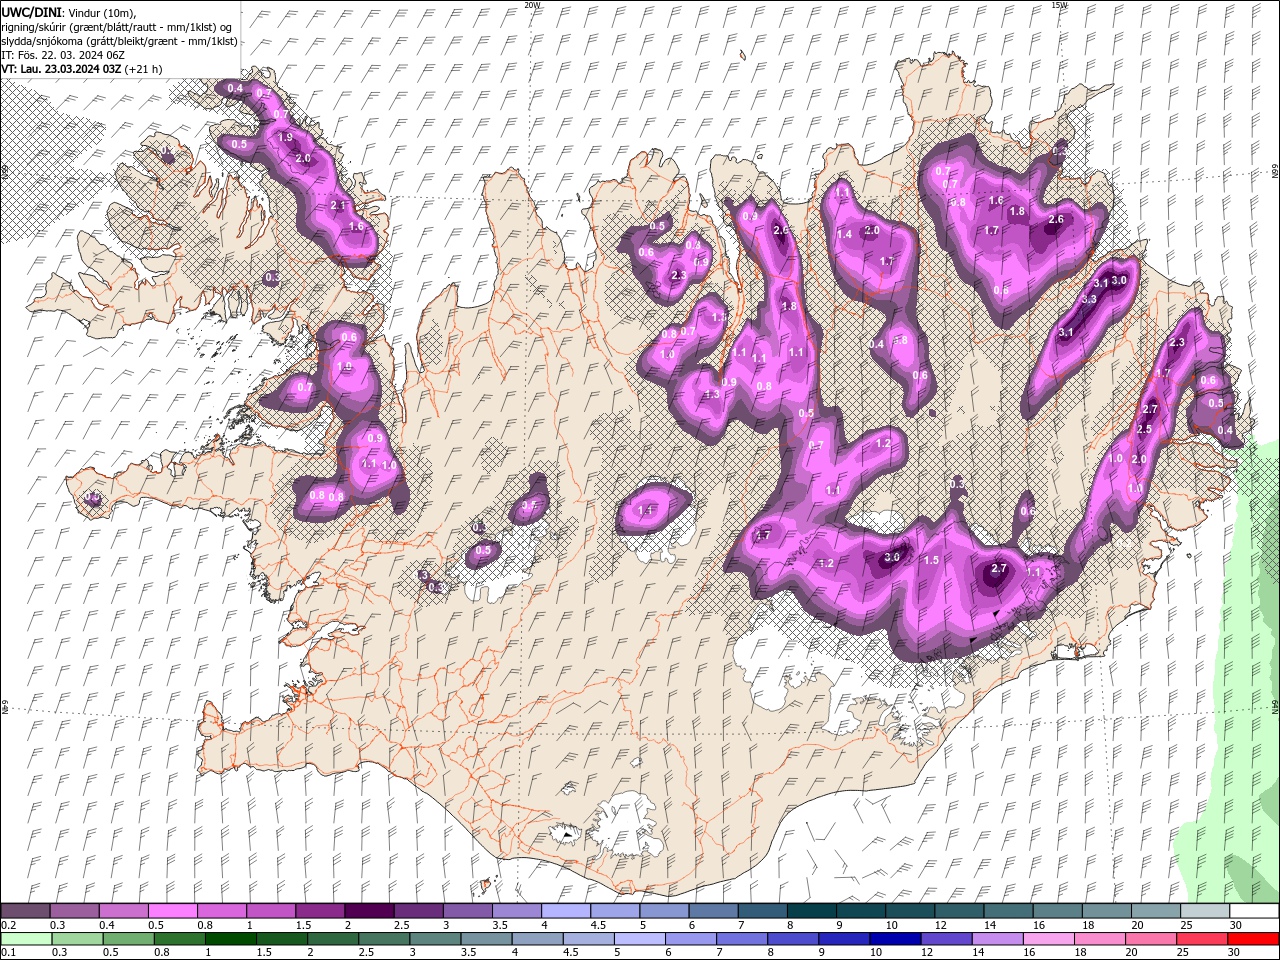
Task: Click the 2.5 snowfall value in the east
Action: click(x=1144, y=429)
